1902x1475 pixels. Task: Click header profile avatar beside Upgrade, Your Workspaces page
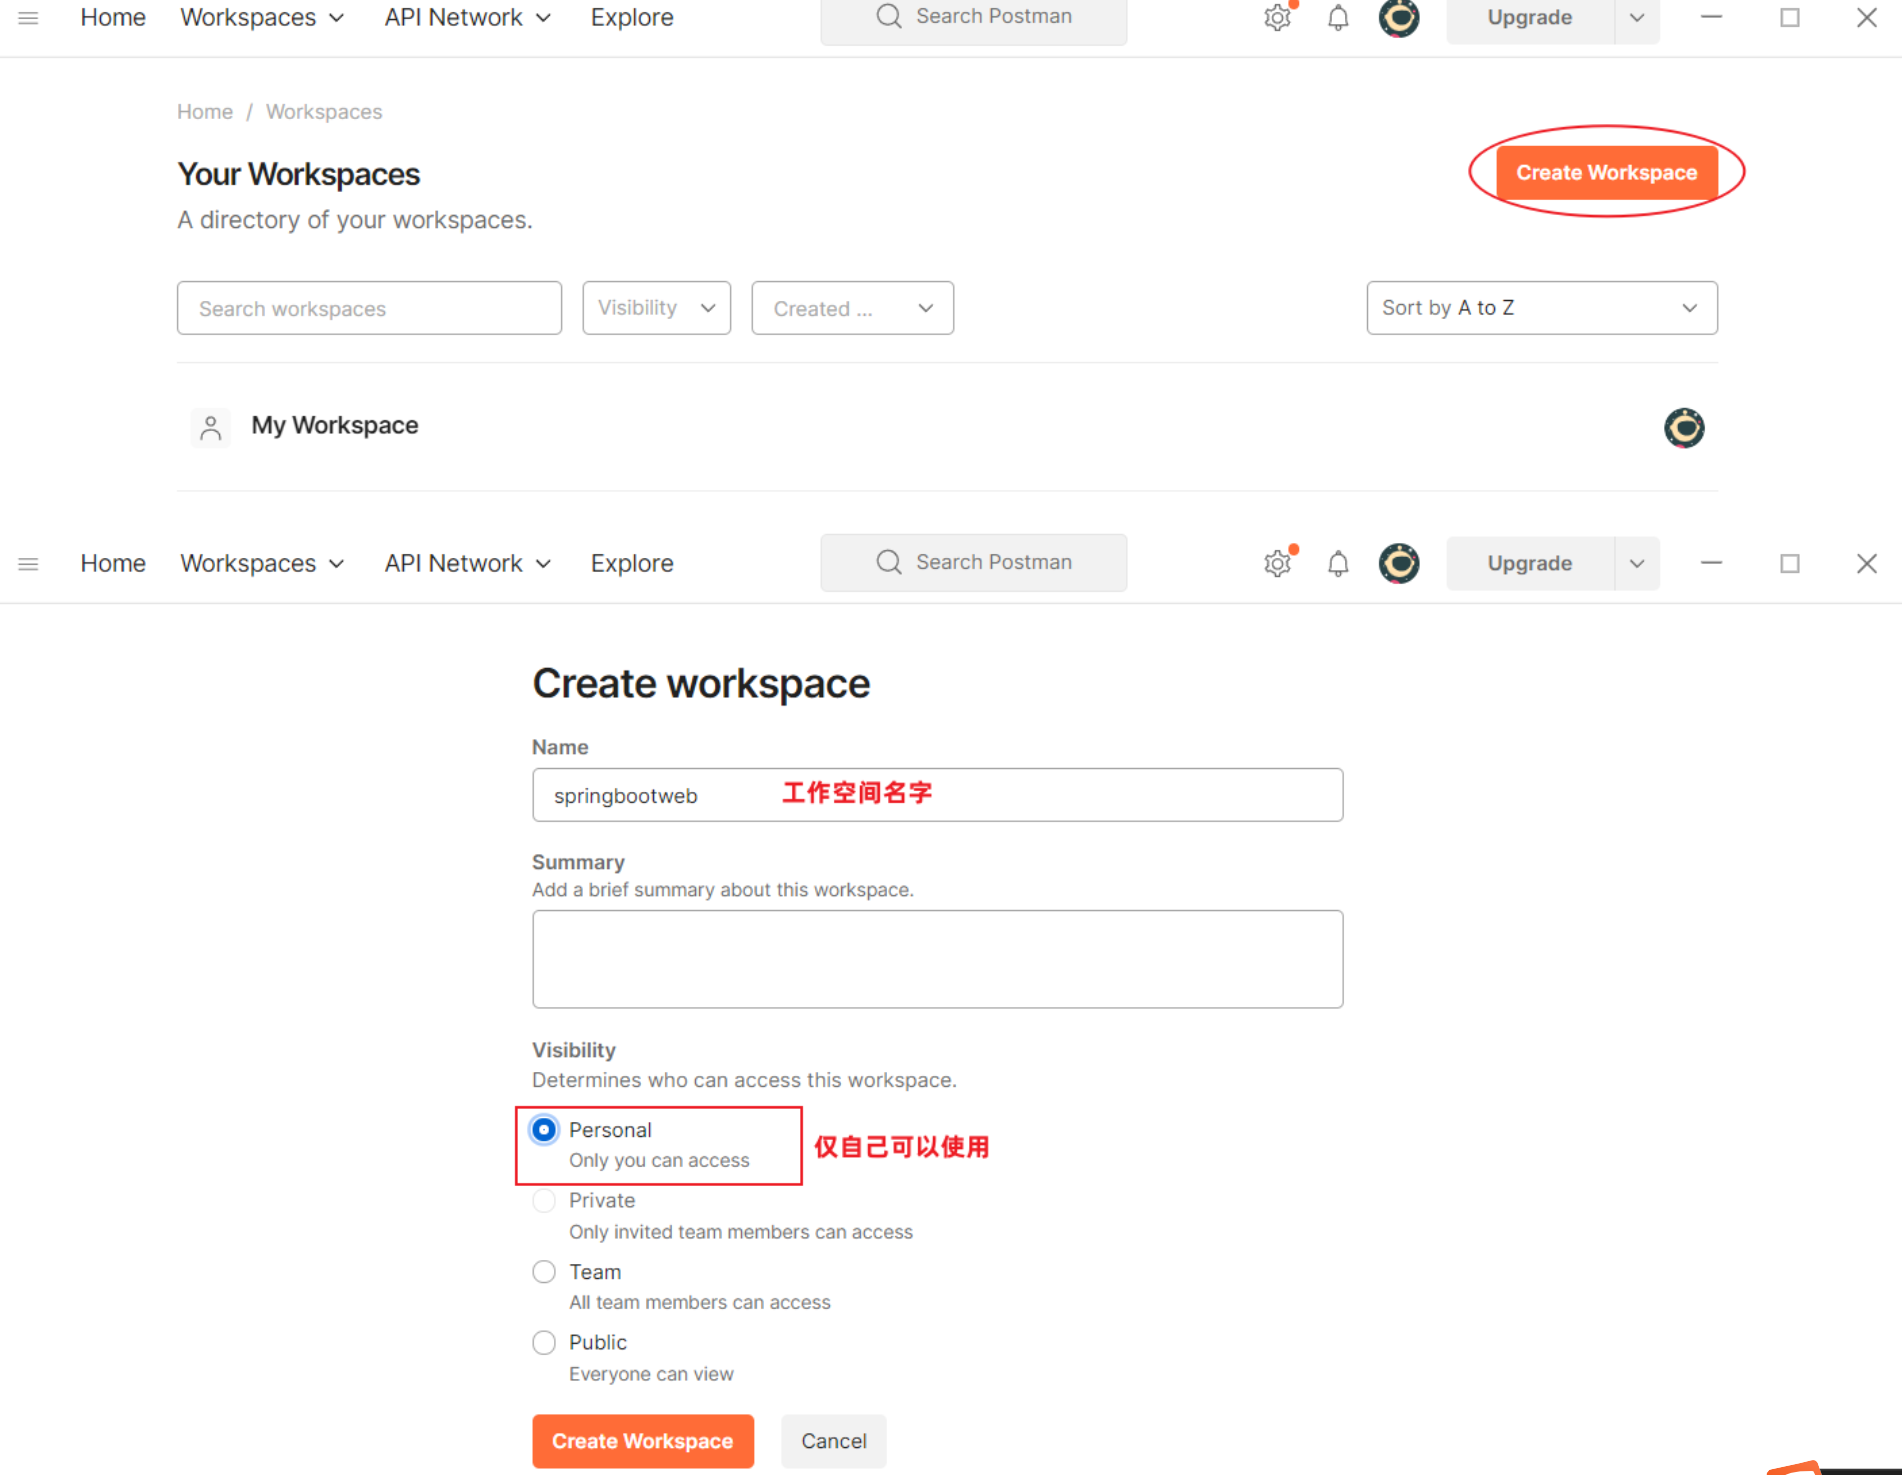[x=1399, y=18]
